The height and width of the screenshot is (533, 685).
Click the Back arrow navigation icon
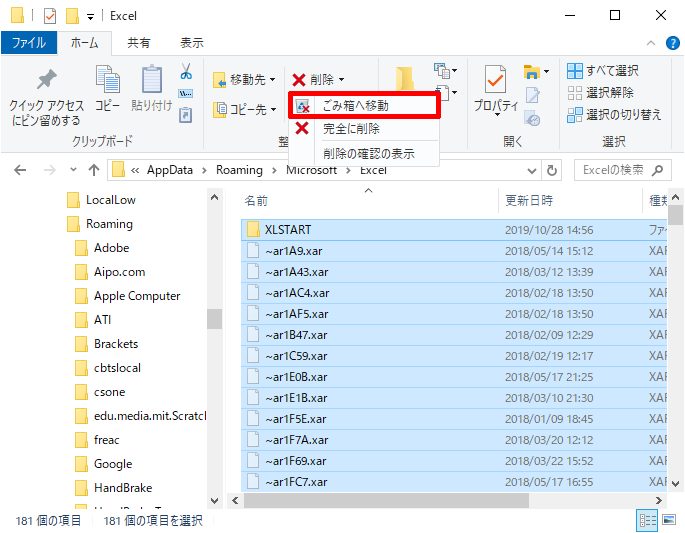coord(20,170)
